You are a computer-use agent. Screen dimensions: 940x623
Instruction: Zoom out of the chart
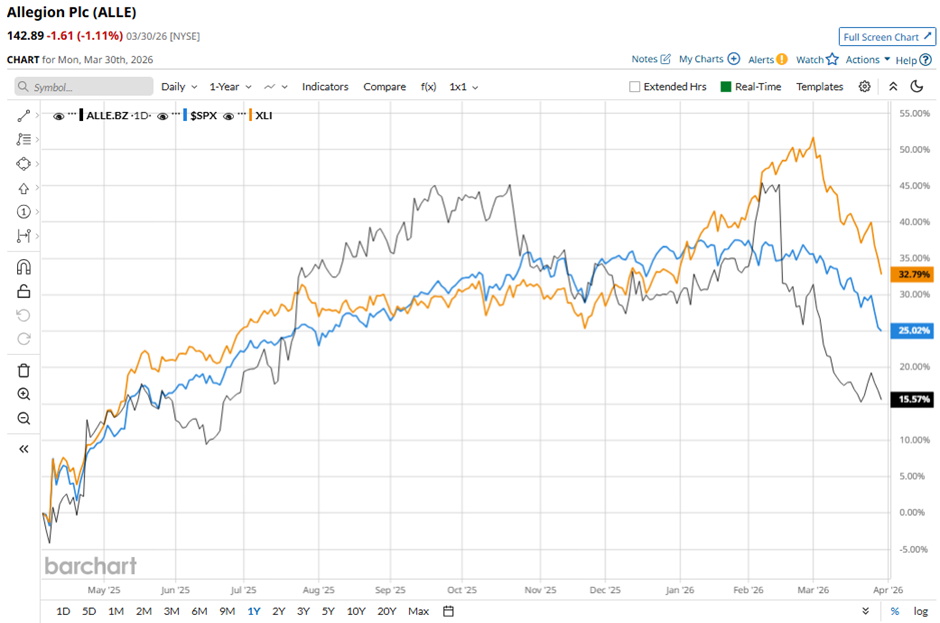point(23,418)
